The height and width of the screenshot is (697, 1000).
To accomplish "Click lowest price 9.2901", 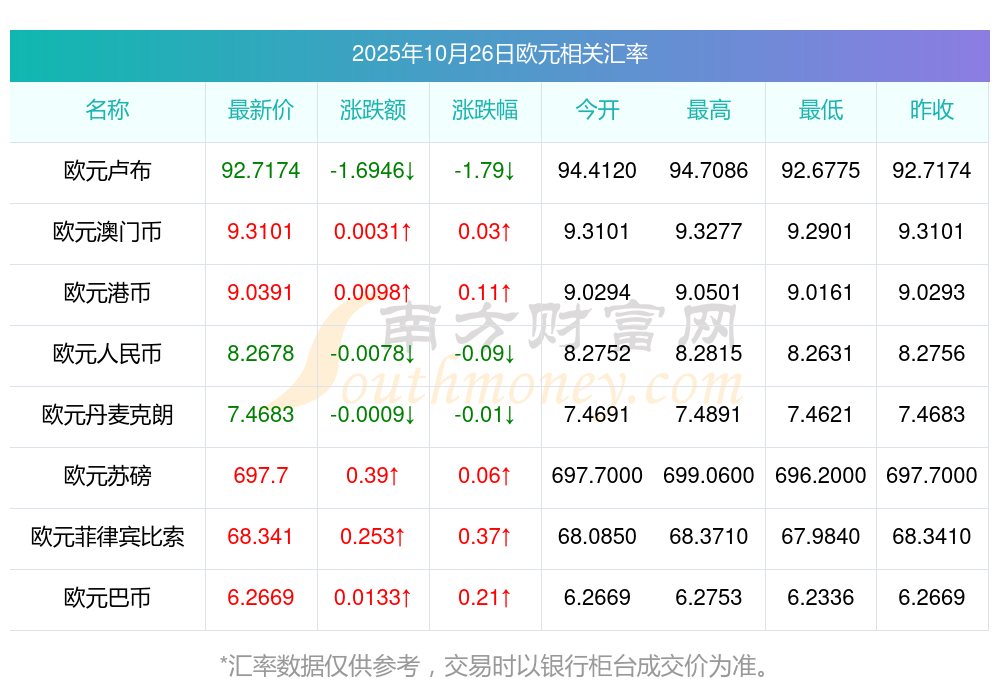I will pos(821,231).
